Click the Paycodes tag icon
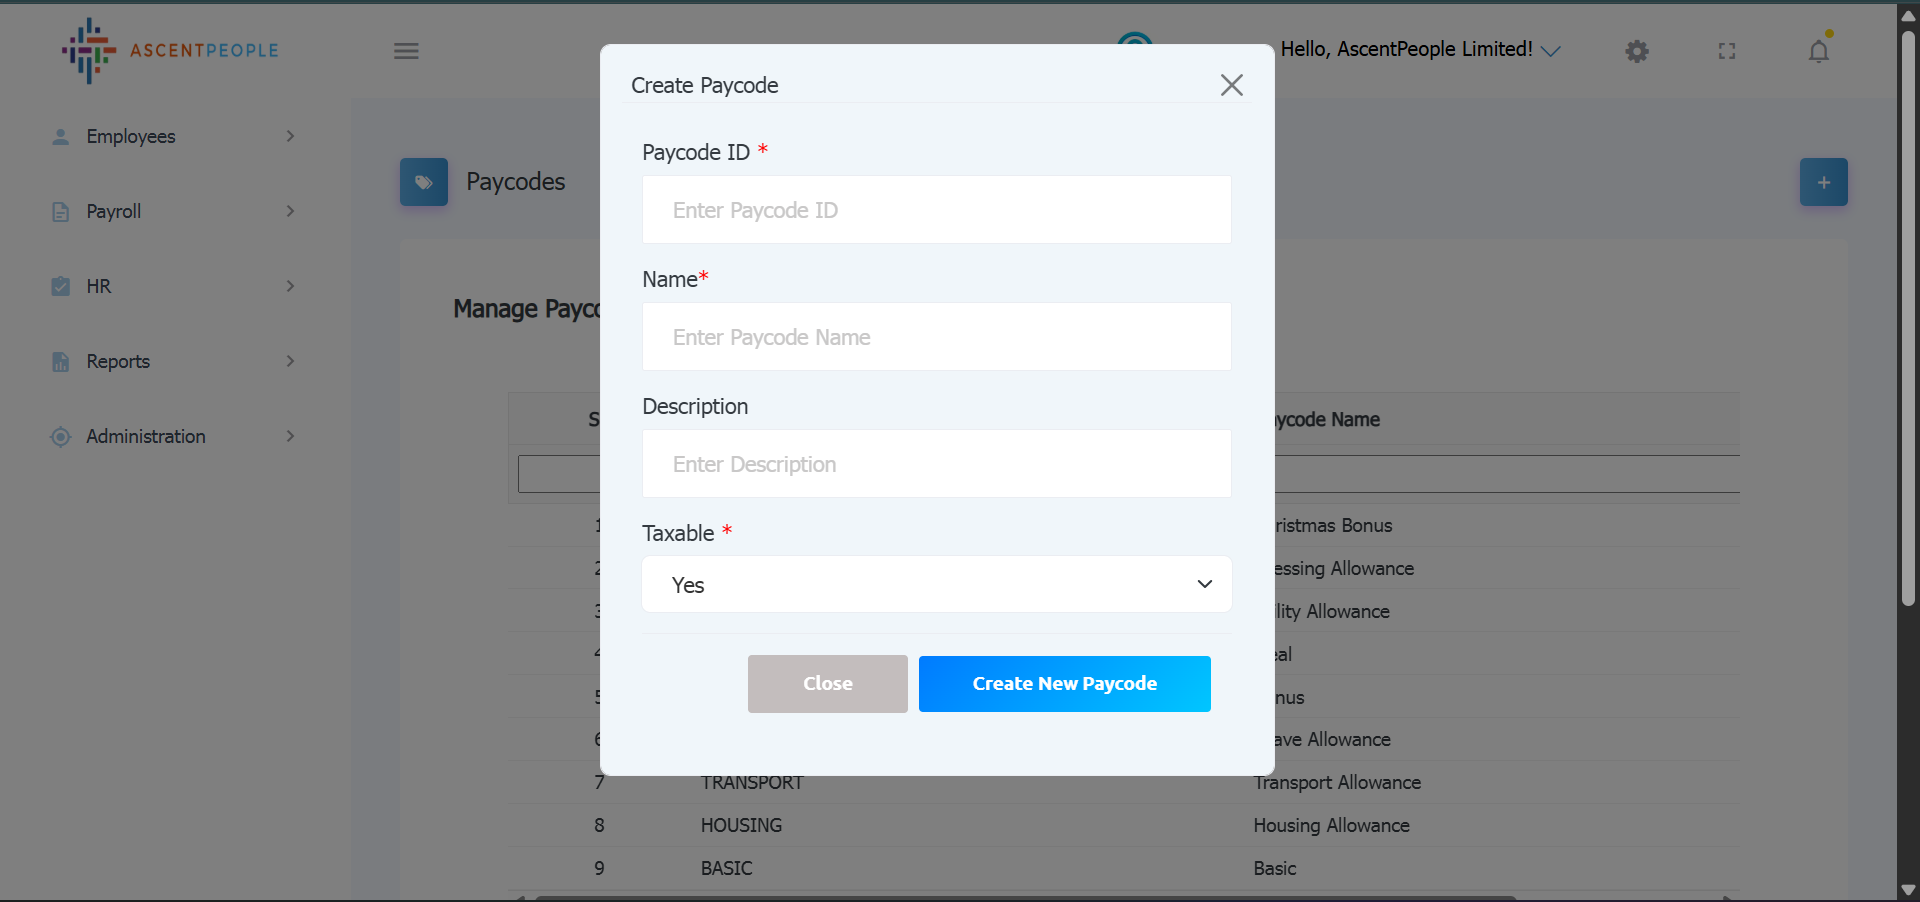The image size is (1920, 902). (424, 182)
